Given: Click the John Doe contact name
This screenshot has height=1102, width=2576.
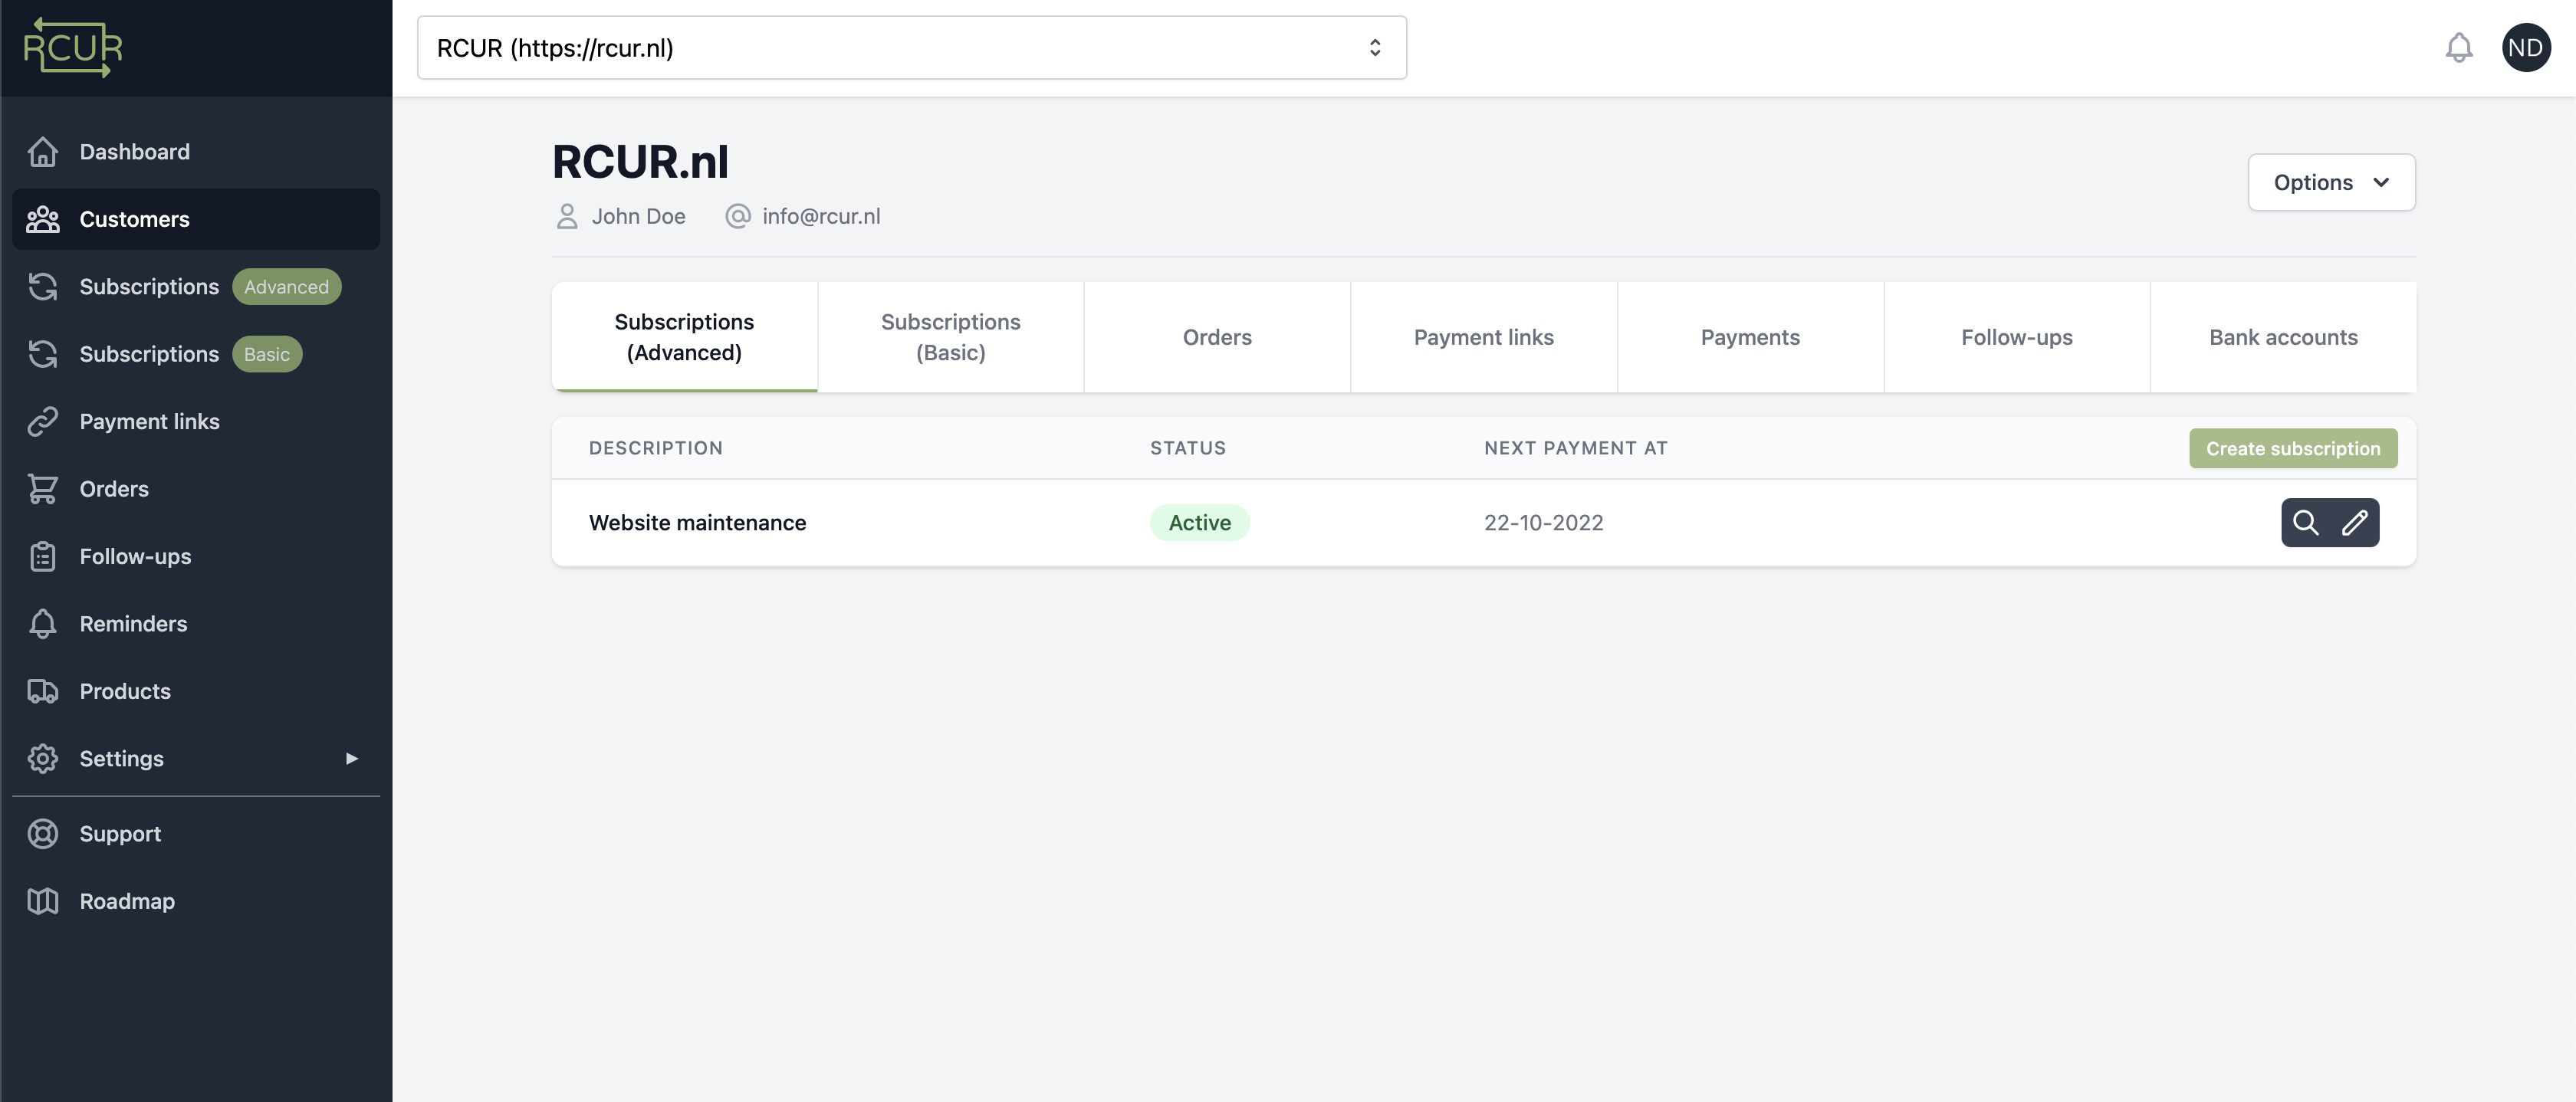Looking at the screenshot, I should (x=638, y=216).
